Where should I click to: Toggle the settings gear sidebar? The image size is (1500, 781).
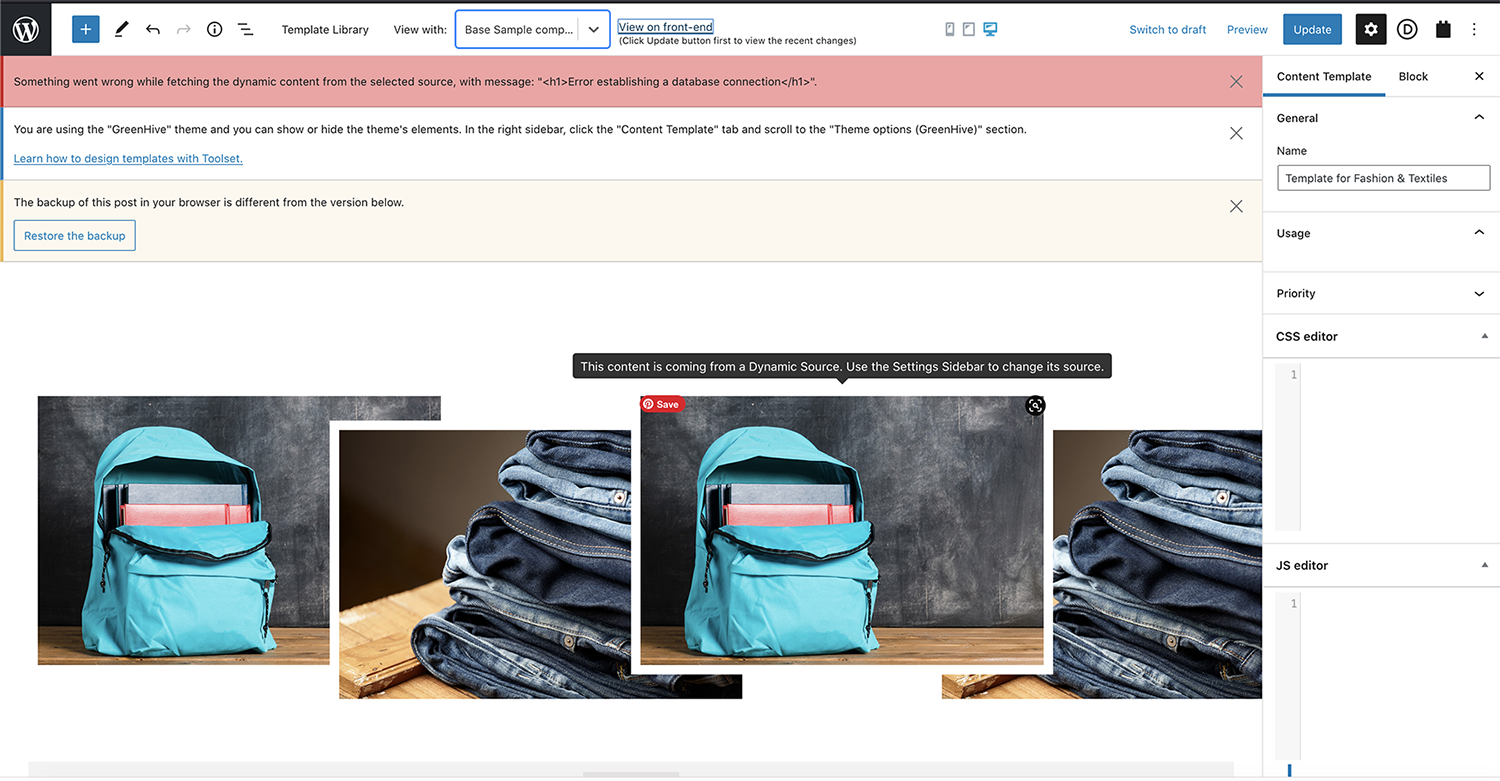pyautogui.click(x=1370, y=29)
